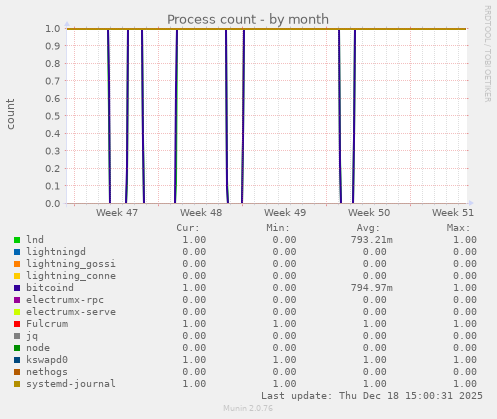Screen dimensions: 497x419
Task: Click the kswapd0 Min value 1.00
Action: pos(284,360)
